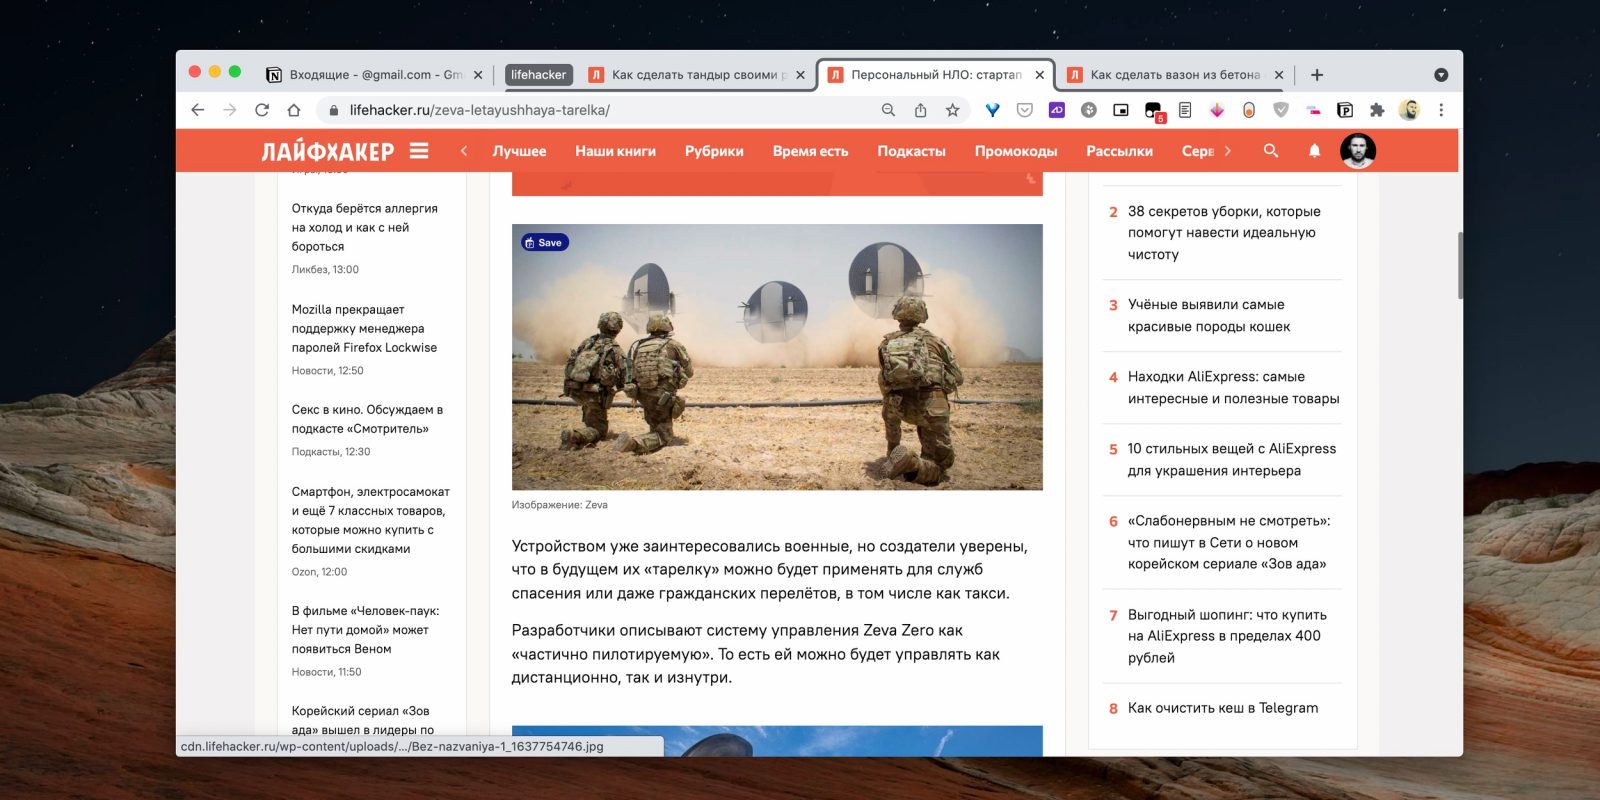This screenshot has height=800, width=1600.
Task: Open the Lifehacker hamburger menu
Action: (x=419, y=151)
